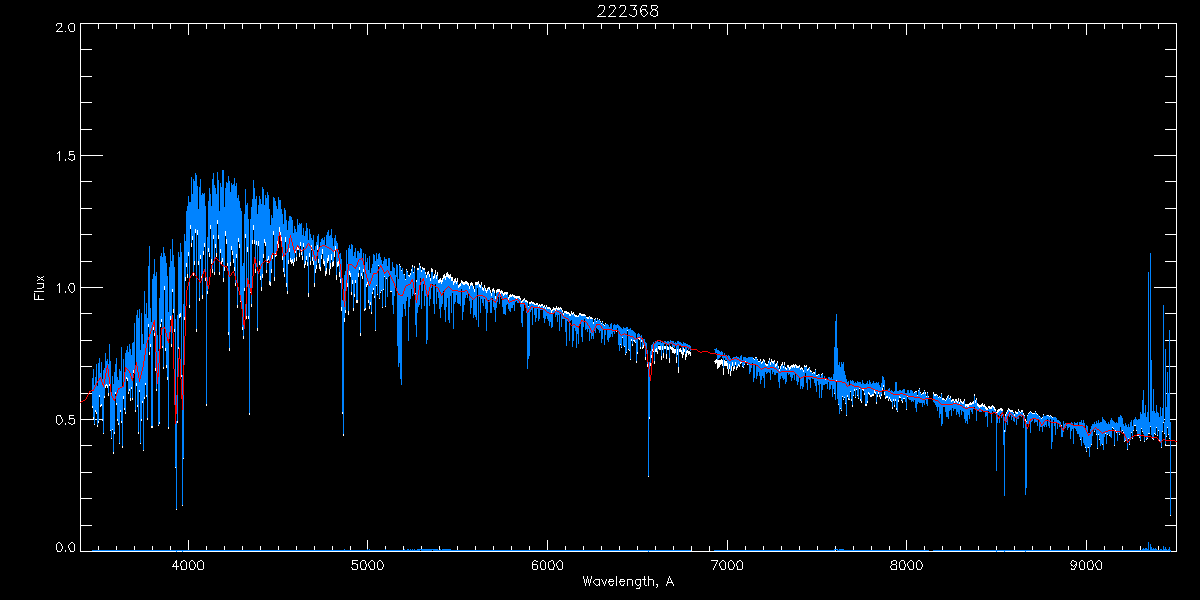Click the 0.0 flux tick label
The height and width of the screenshot is (600, 1200).
(x=65, y=548)
